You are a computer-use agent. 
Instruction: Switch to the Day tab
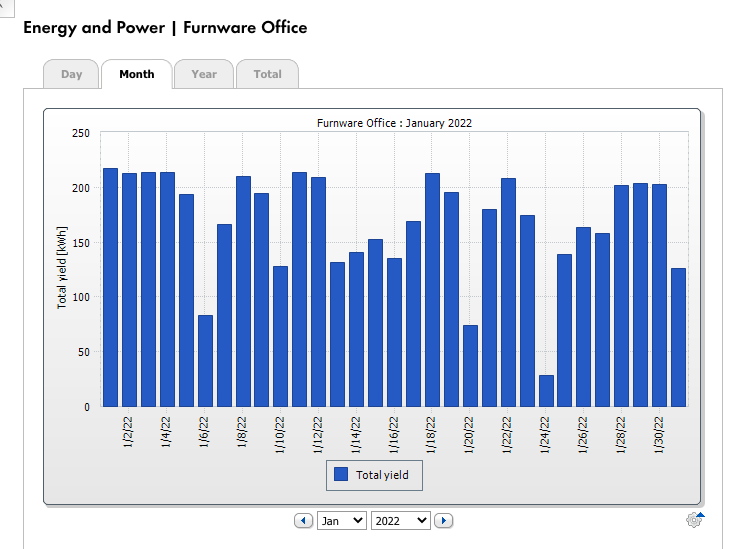pyautogui.click(x=71, y=74)
